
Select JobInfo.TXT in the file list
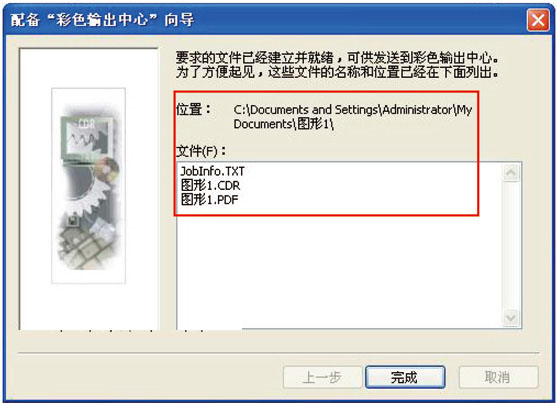pos(212,171)
